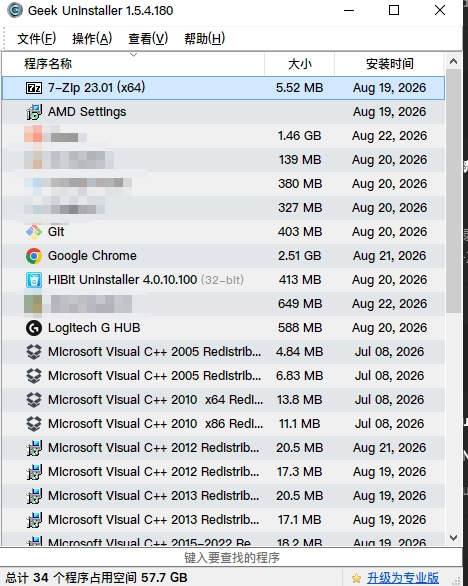Select the HiBit Uninstaller icon

tap(34, 280)
